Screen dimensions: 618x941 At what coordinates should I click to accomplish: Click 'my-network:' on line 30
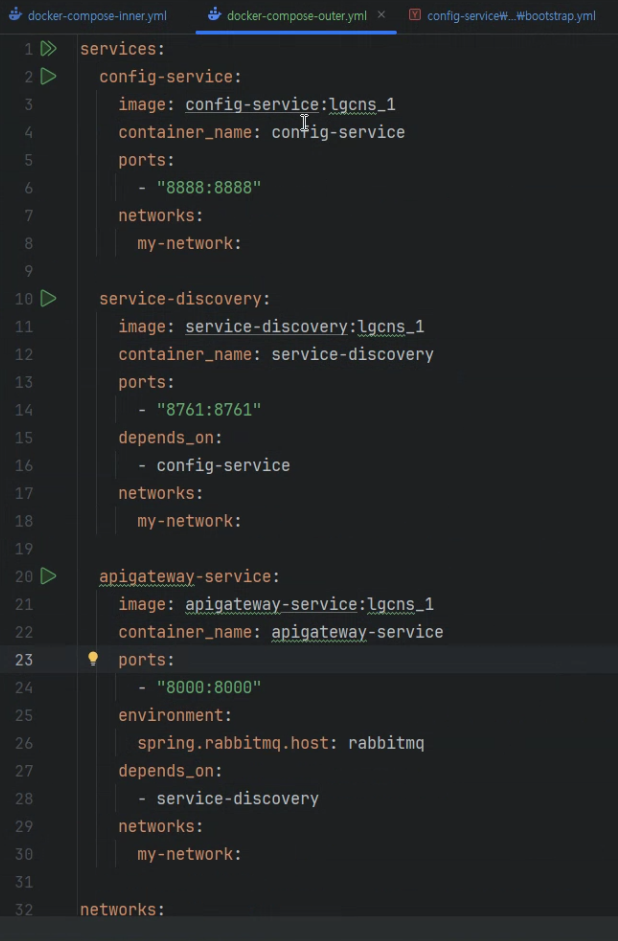(x=190, y=854)
